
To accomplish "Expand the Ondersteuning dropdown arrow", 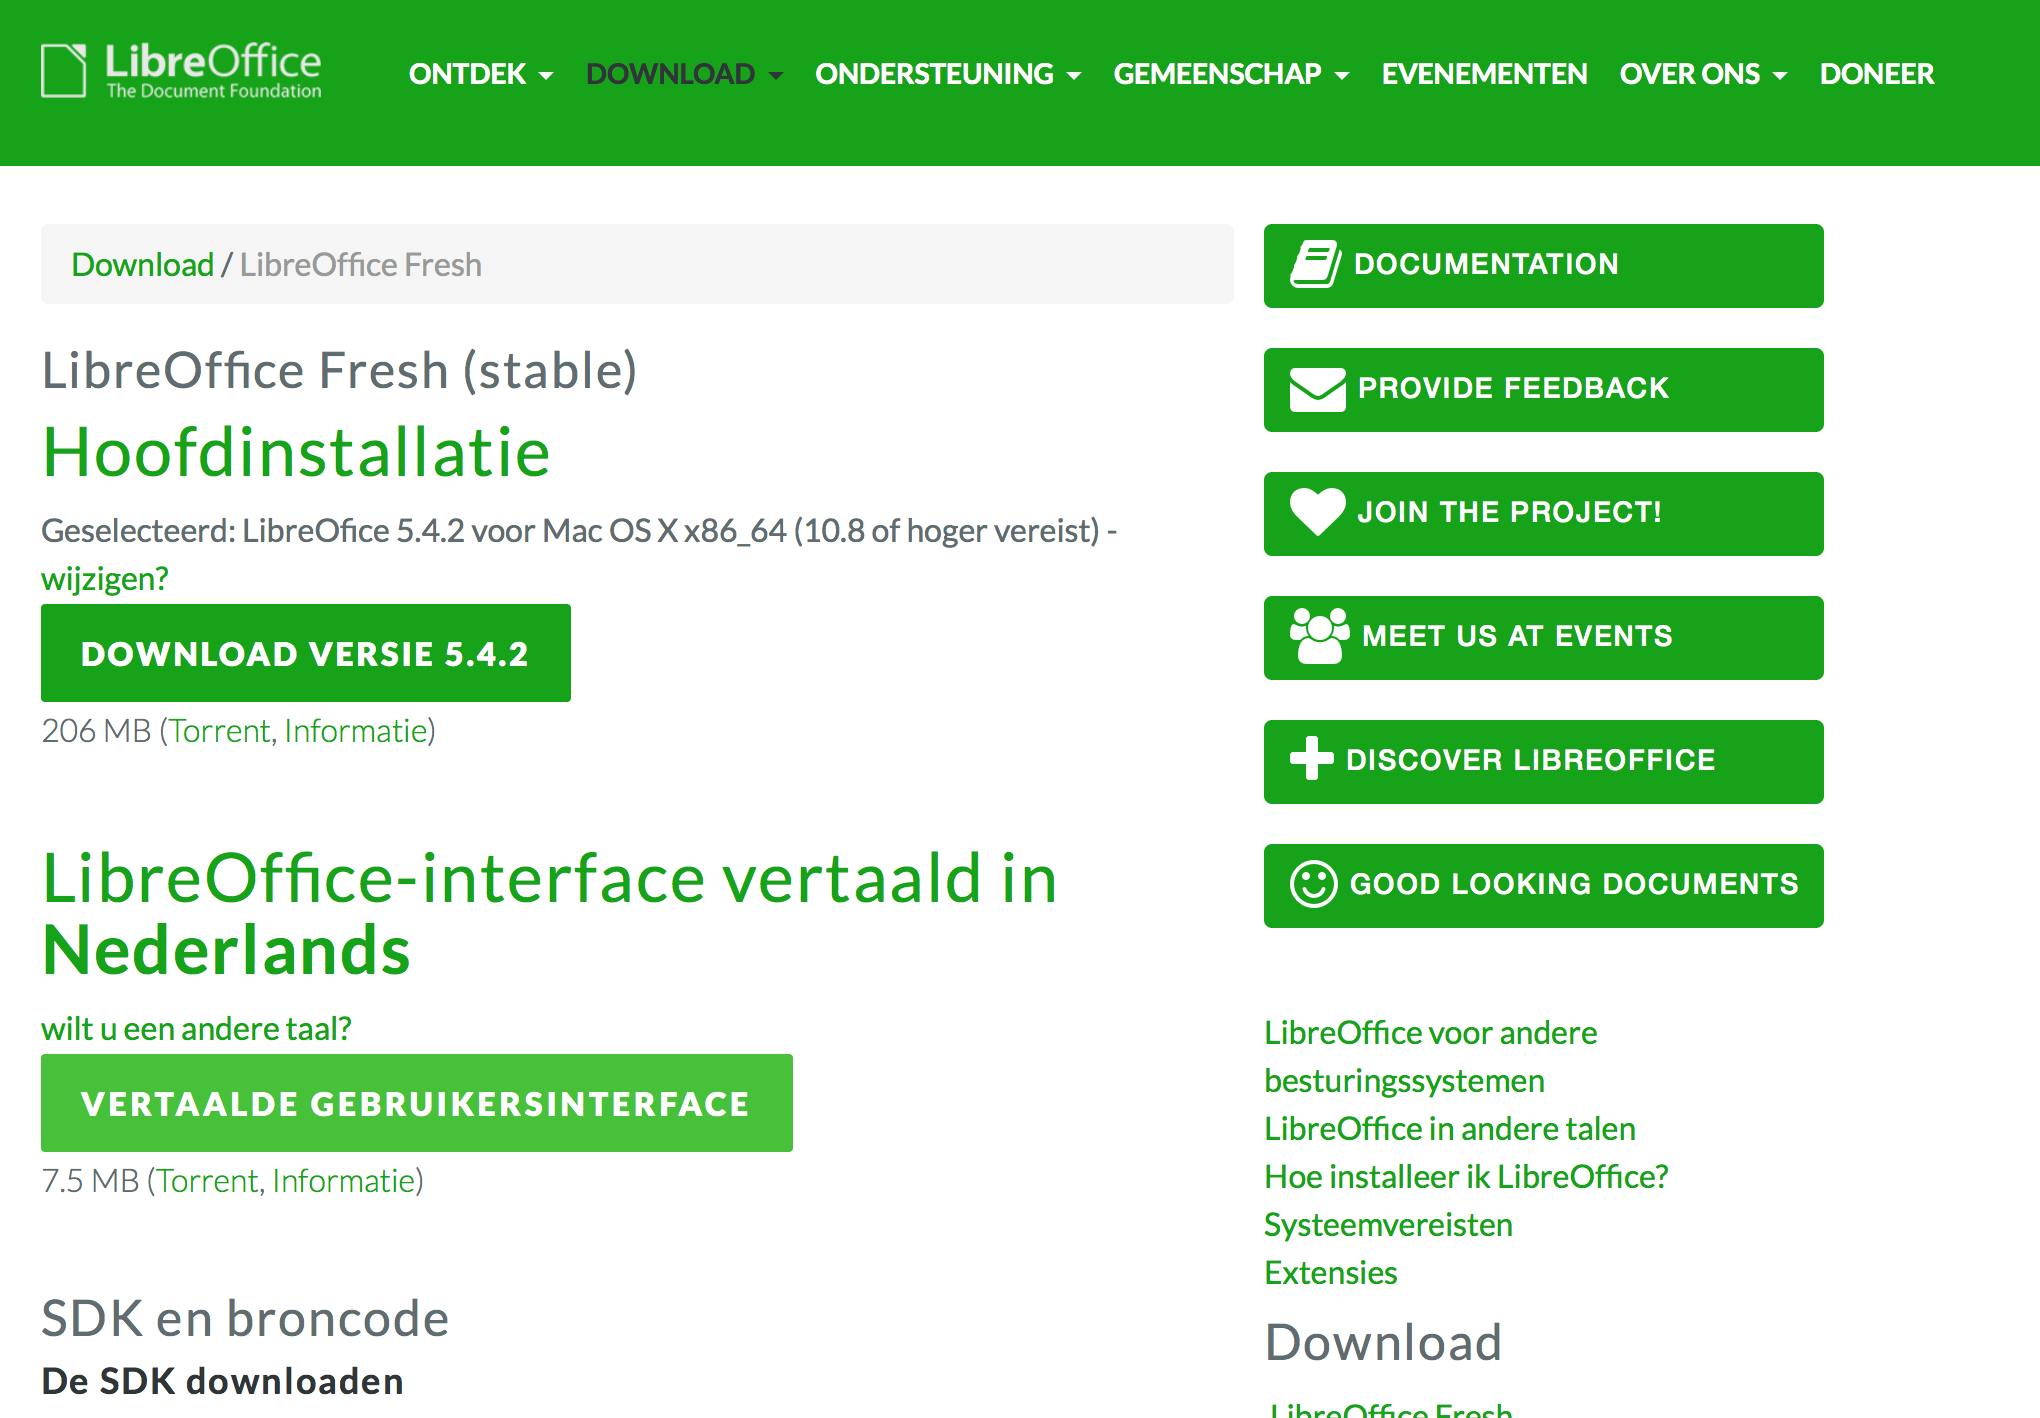I will pos(1074,75).
